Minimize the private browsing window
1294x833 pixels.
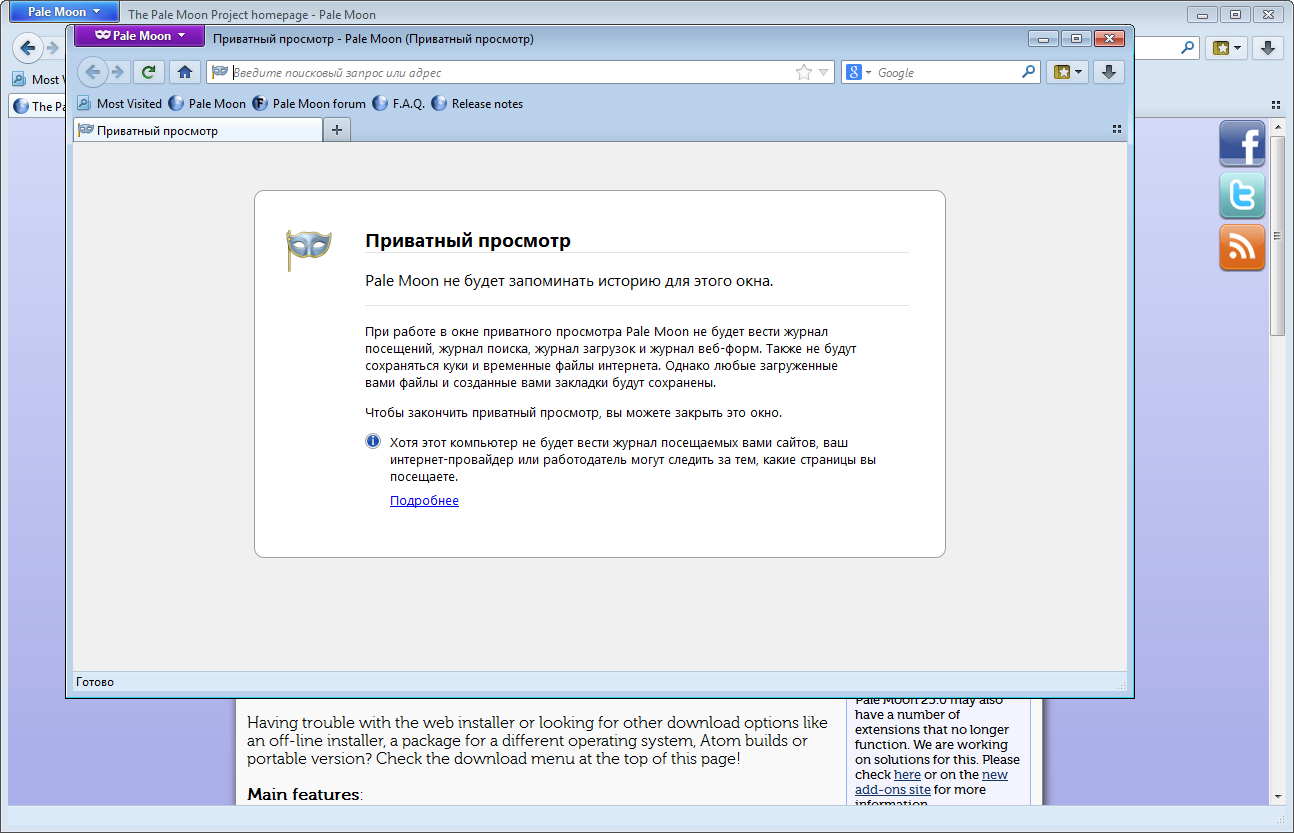[x=1044, y=39]
